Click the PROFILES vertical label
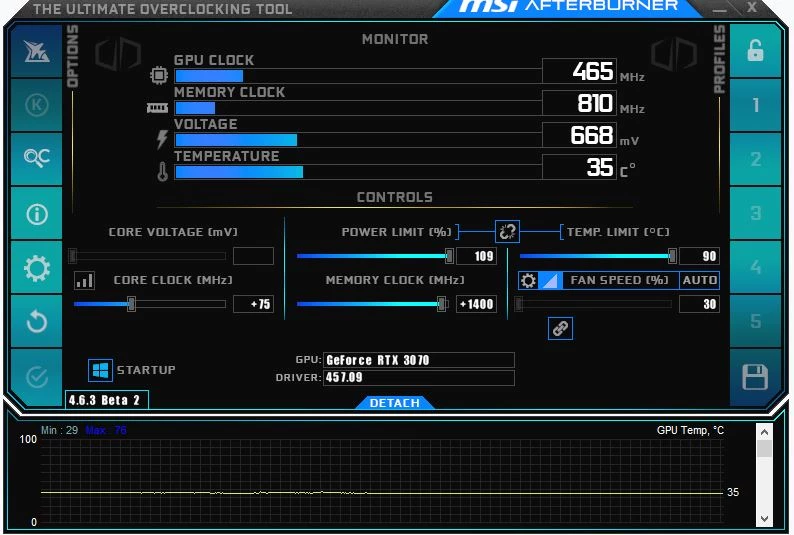Screen dimensions: 794x535 (719, 59)
